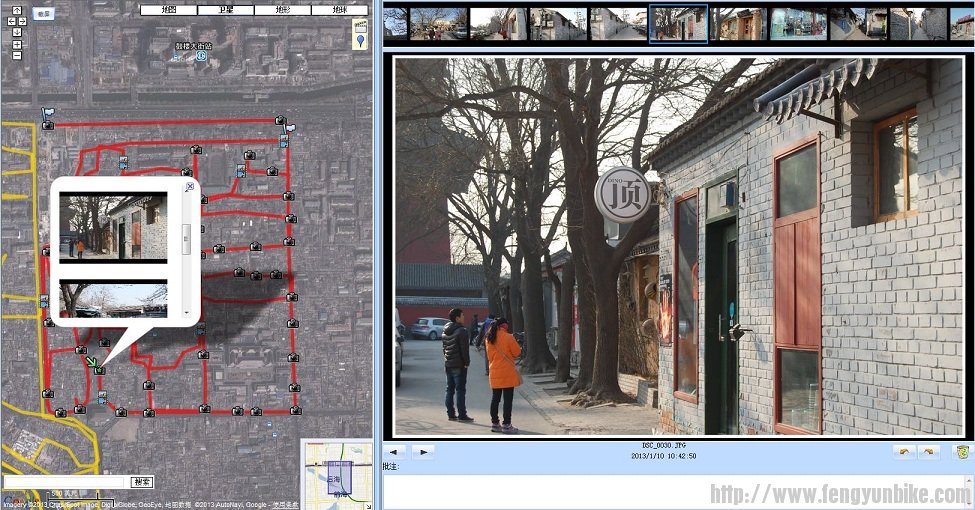Viewport: 975px width, 510px height.
Task: Close the photo popup balloon on map
Action: [x=189, y=186]
